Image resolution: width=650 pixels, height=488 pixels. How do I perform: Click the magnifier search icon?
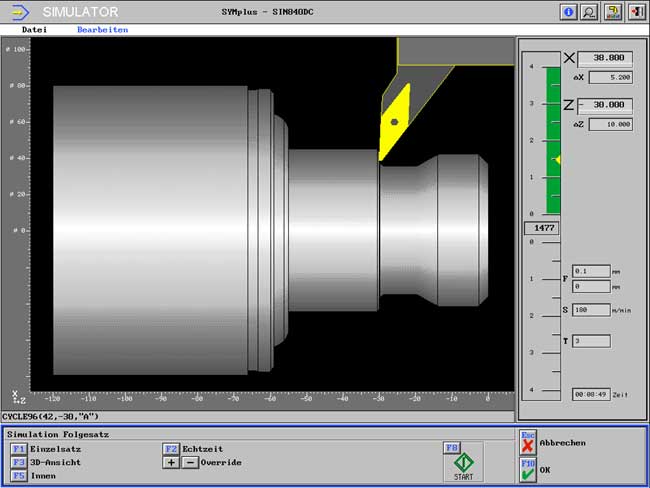[590, 12]
